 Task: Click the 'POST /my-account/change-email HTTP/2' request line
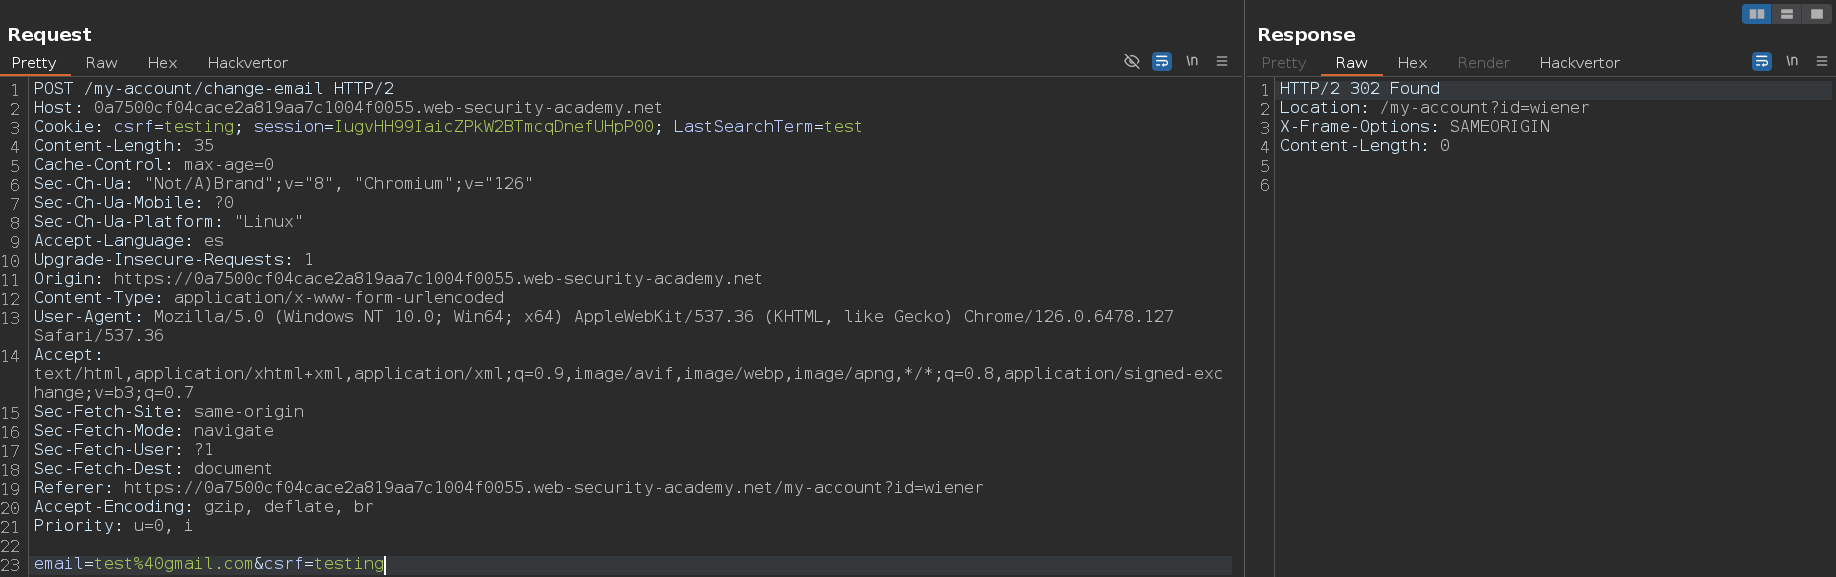coord(214,89)
